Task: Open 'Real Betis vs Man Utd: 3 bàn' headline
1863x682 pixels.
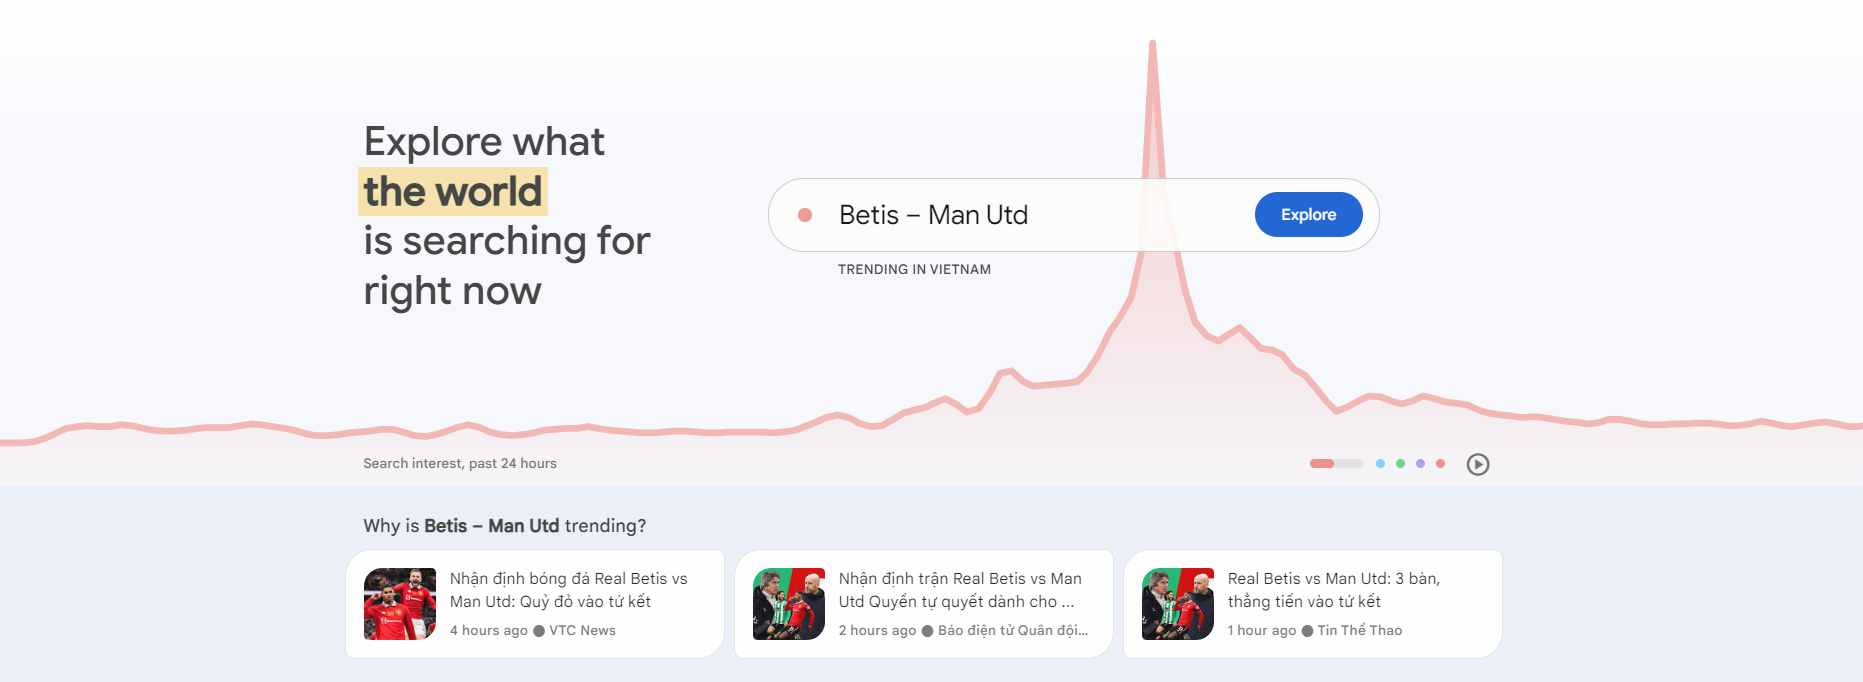Action: coord(1334,590)
